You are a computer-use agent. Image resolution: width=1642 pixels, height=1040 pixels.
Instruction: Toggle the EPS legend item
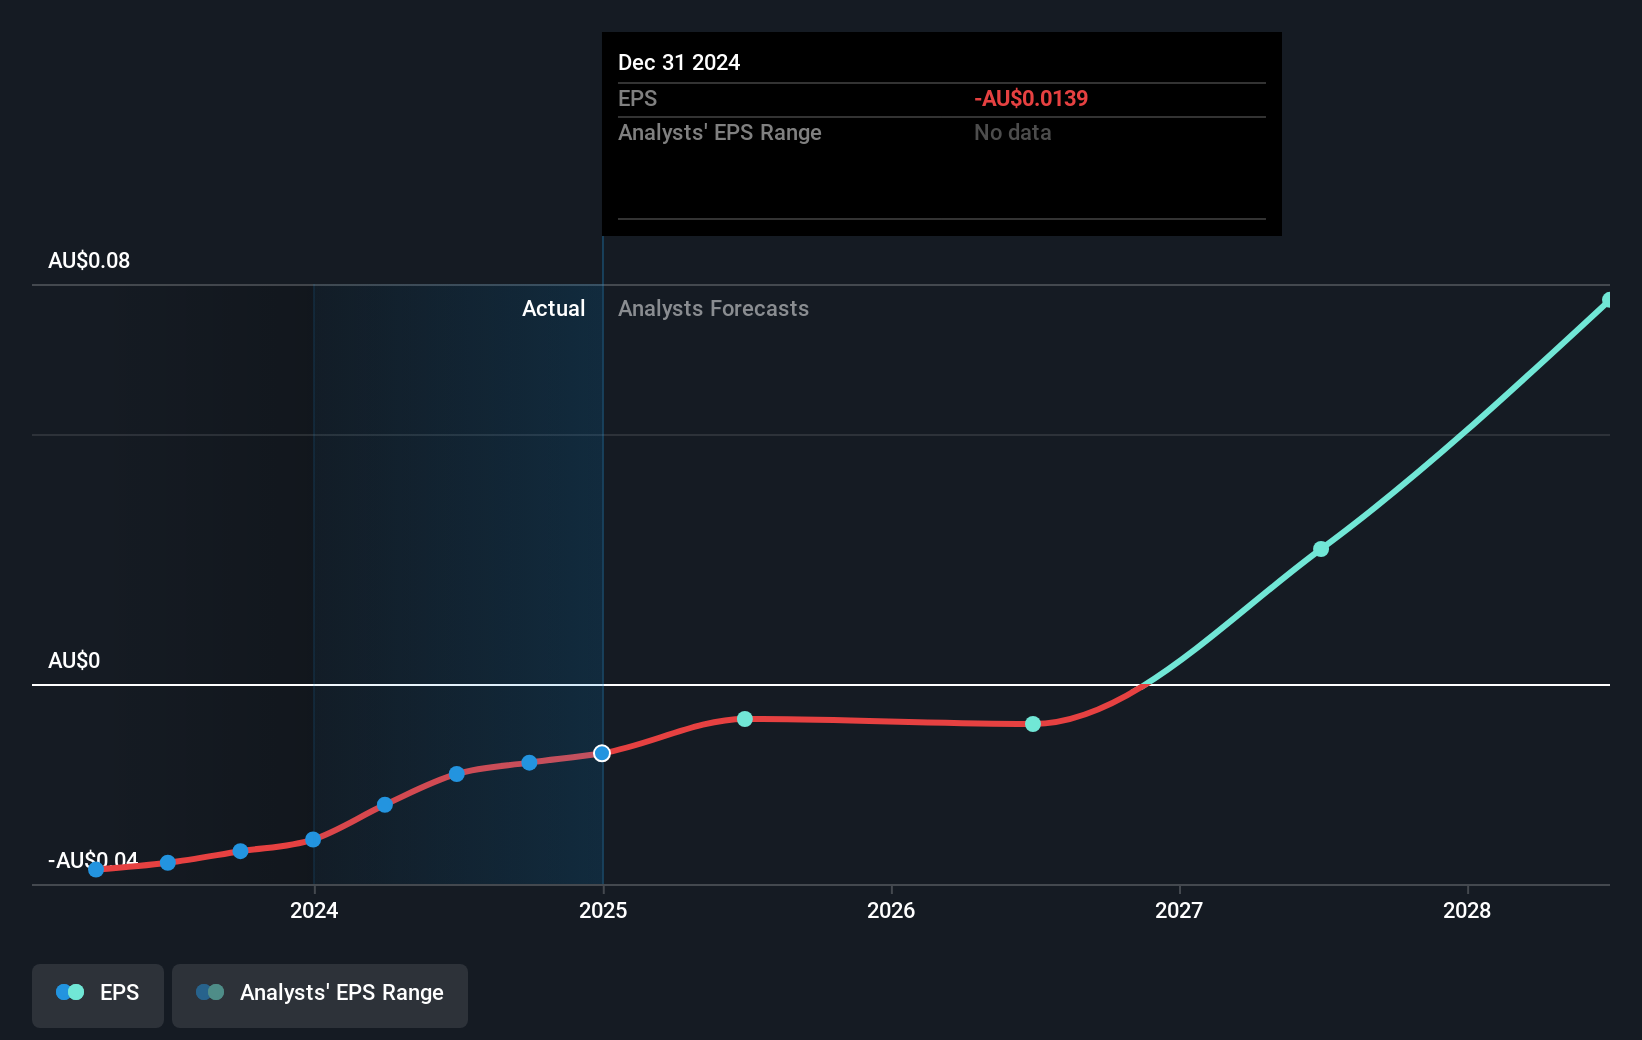(97, 994)
